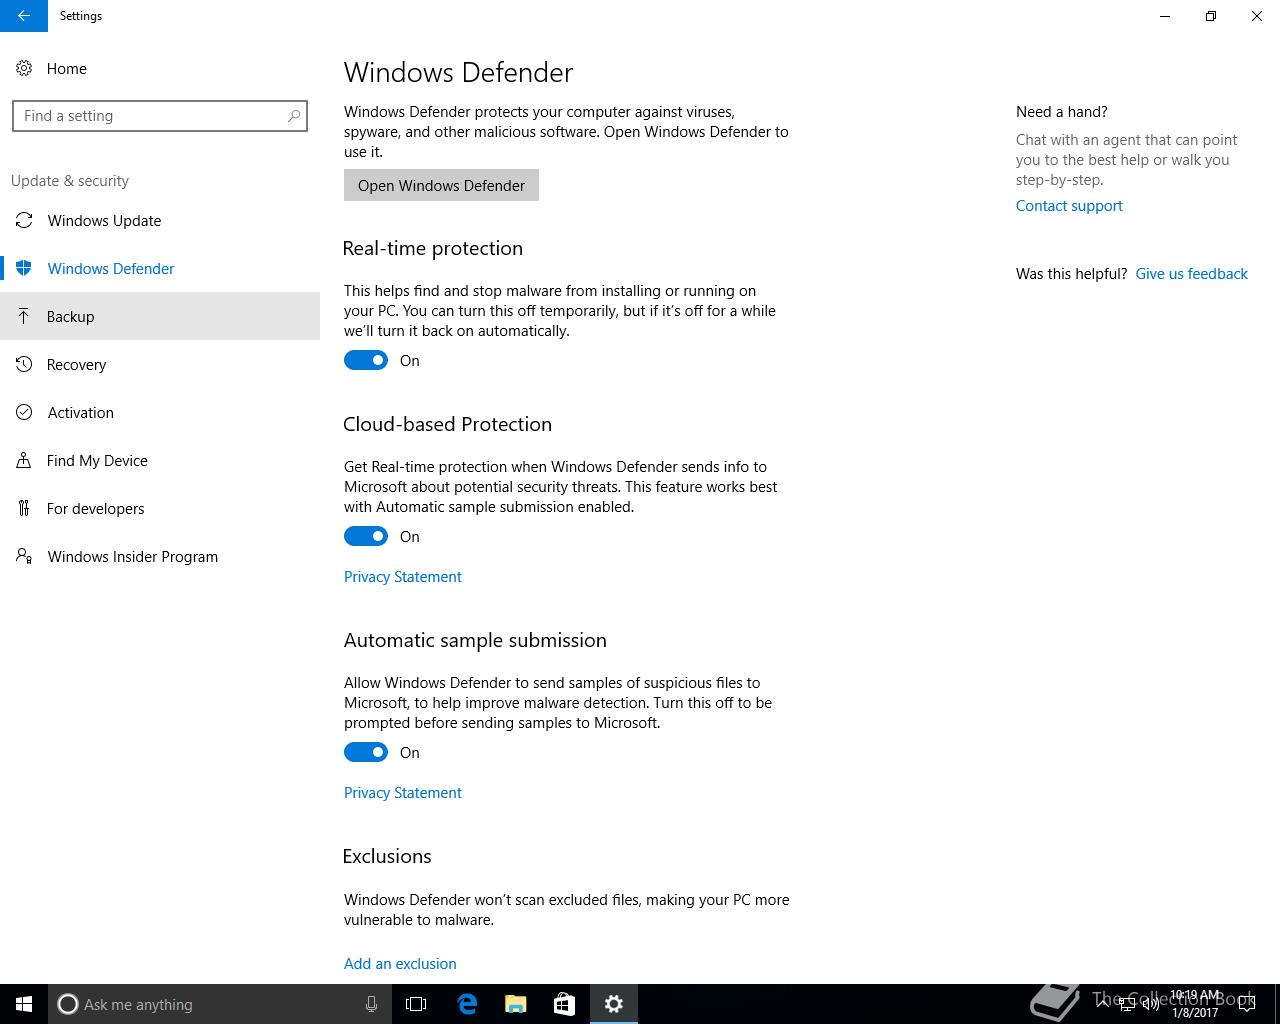Click the Update & security label
Image resolution: width=1280 pixels, height=1024 pixels.
[x=70, y=181]
